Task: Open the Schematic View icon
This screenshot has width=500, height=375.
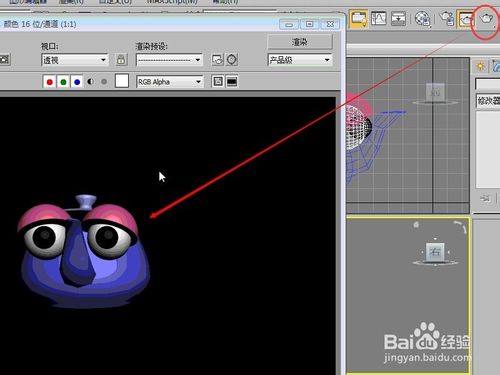Action: pyautogui.click(x=398, y=19)
